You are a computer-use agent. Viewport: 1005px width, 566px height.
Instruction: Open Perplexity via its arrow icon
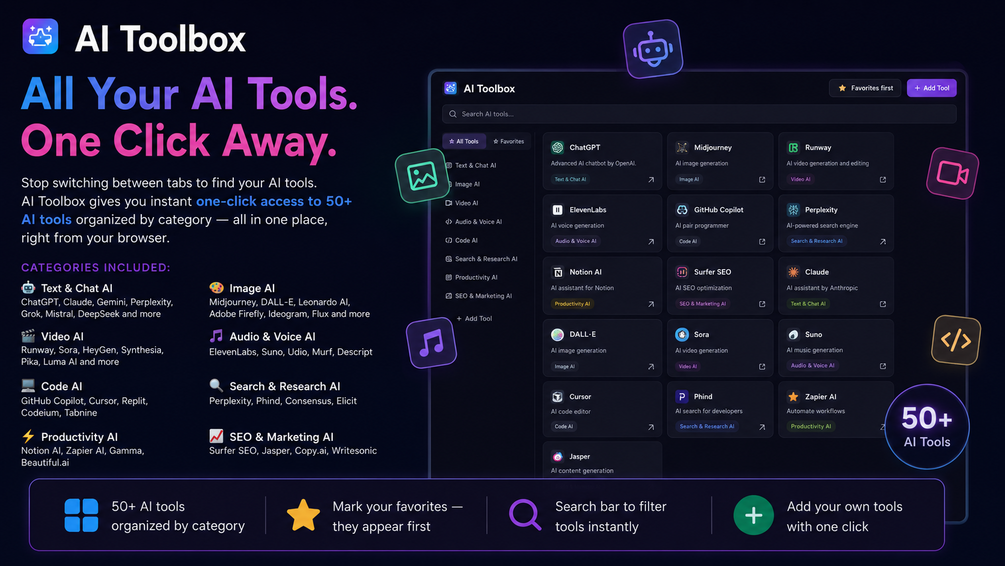pyautogui.click(x=883, y=242)
